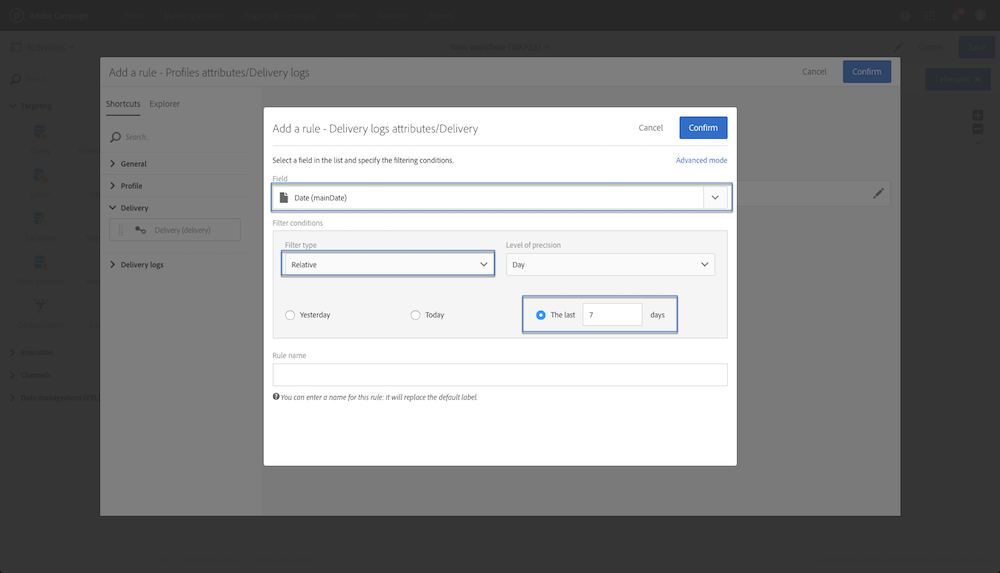This screenshot has height=573, width=1000.
Task: Open the help icon in top bar
Action: click(905, 16)
